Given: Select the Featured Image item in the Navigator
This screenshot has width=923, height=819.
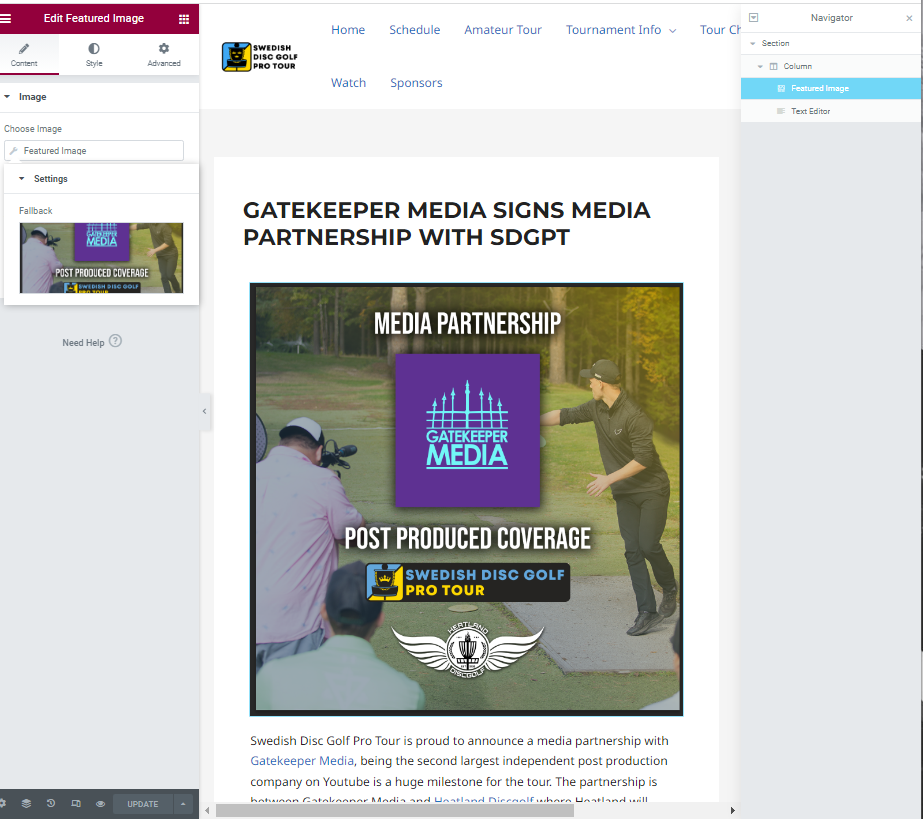Looking at the screenshot, I should click(x=831, y=88).
